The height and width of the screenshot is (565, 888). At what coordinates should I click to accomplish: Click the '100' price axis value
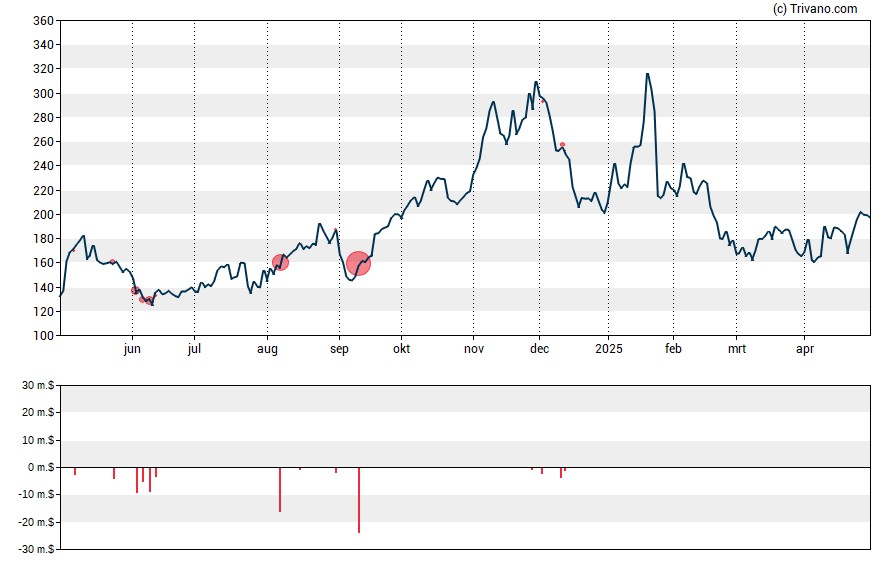pos(43,336)
